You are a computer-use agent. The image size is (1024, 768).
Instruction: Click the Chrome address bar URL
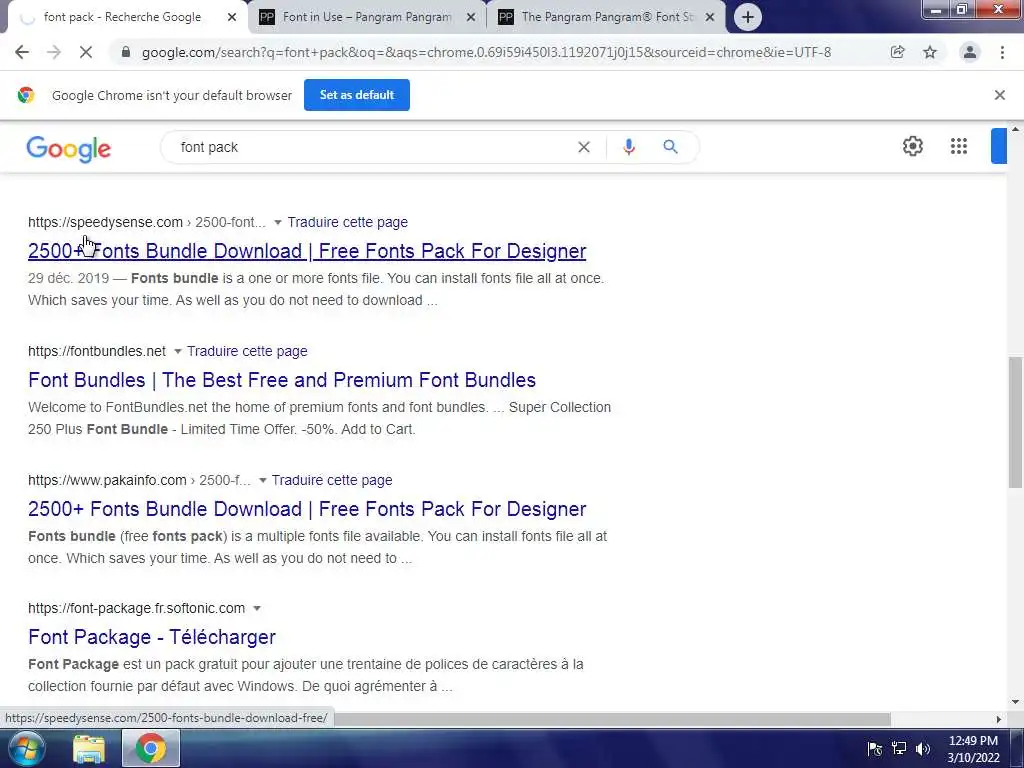coord(487,52)
